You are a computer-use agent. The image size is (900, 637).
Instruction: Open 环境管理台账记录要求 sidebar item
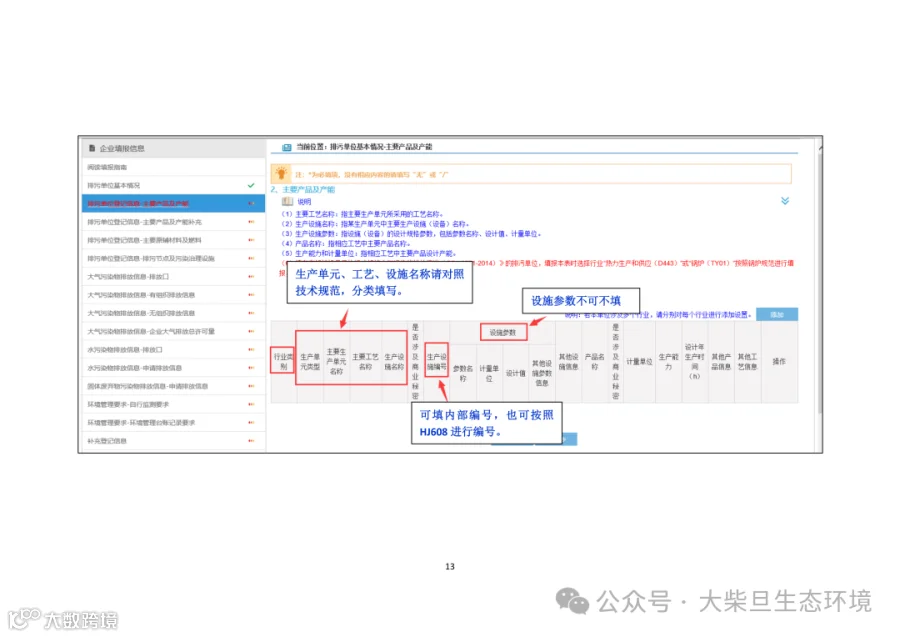(174, 422)
